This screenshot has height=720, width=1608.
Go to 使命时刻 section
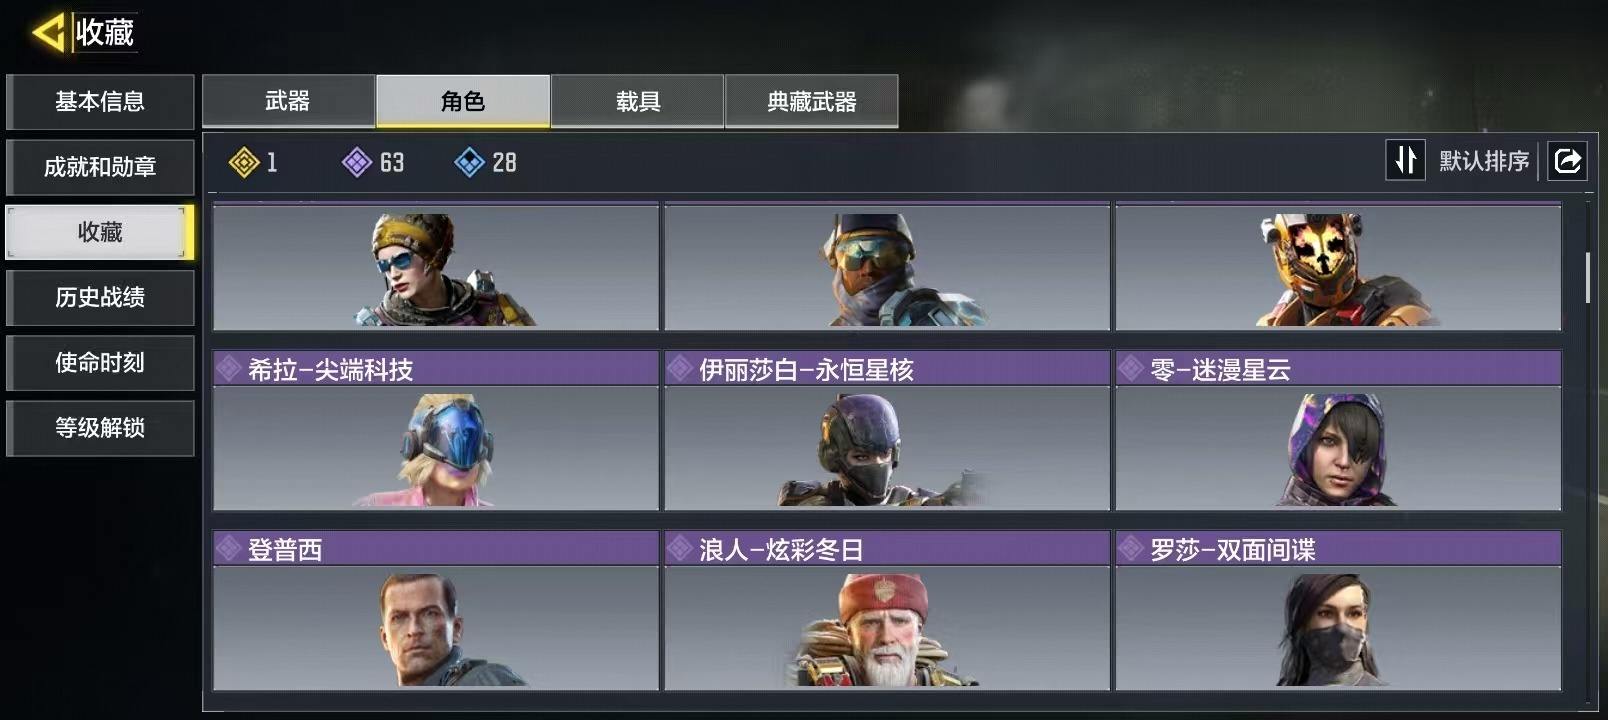click(100, 363)
